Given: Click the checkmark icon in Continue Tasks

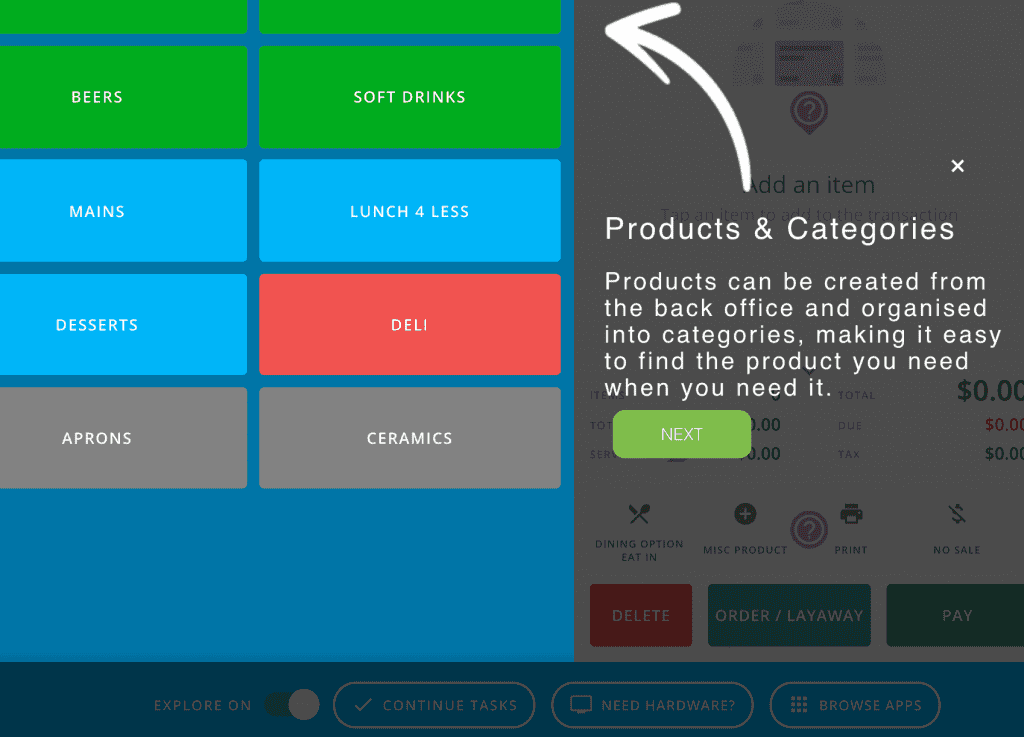Looking at the screenshot, I should coord(364,705).
